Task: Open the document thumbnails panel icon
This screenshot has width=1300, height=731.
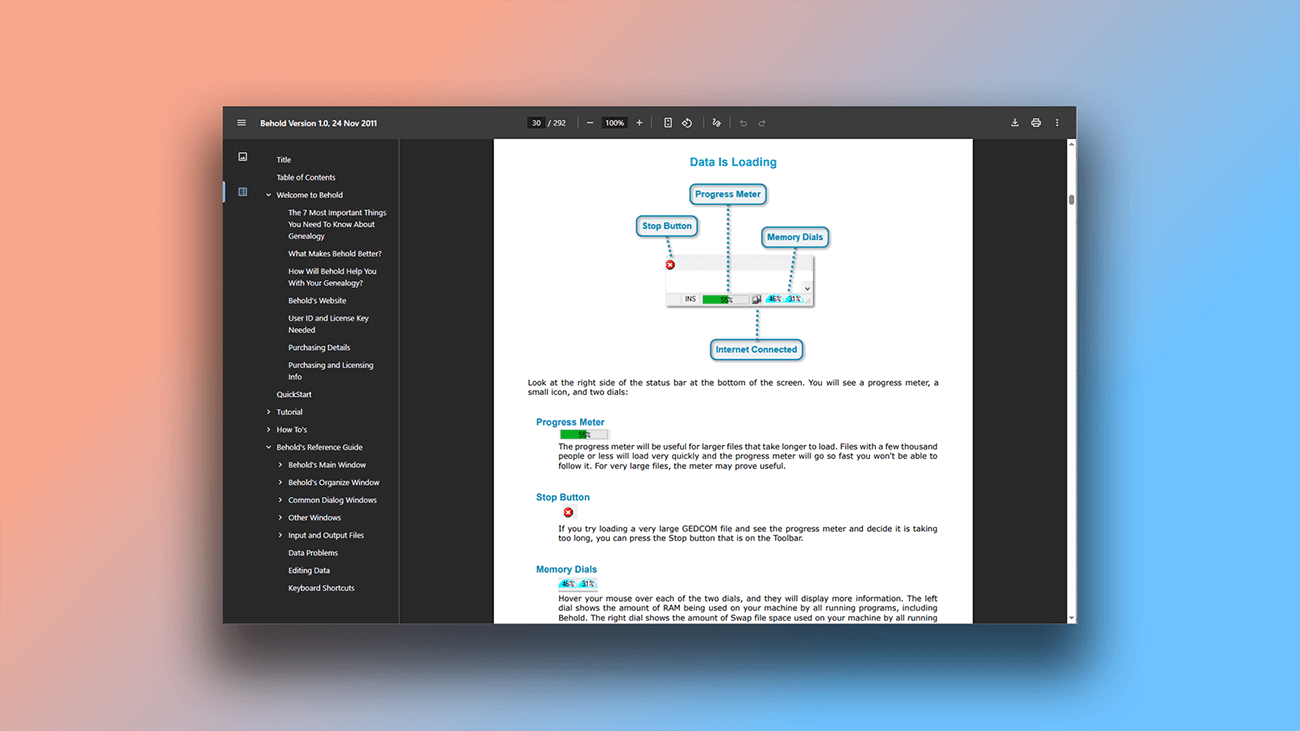Action: 242,155
